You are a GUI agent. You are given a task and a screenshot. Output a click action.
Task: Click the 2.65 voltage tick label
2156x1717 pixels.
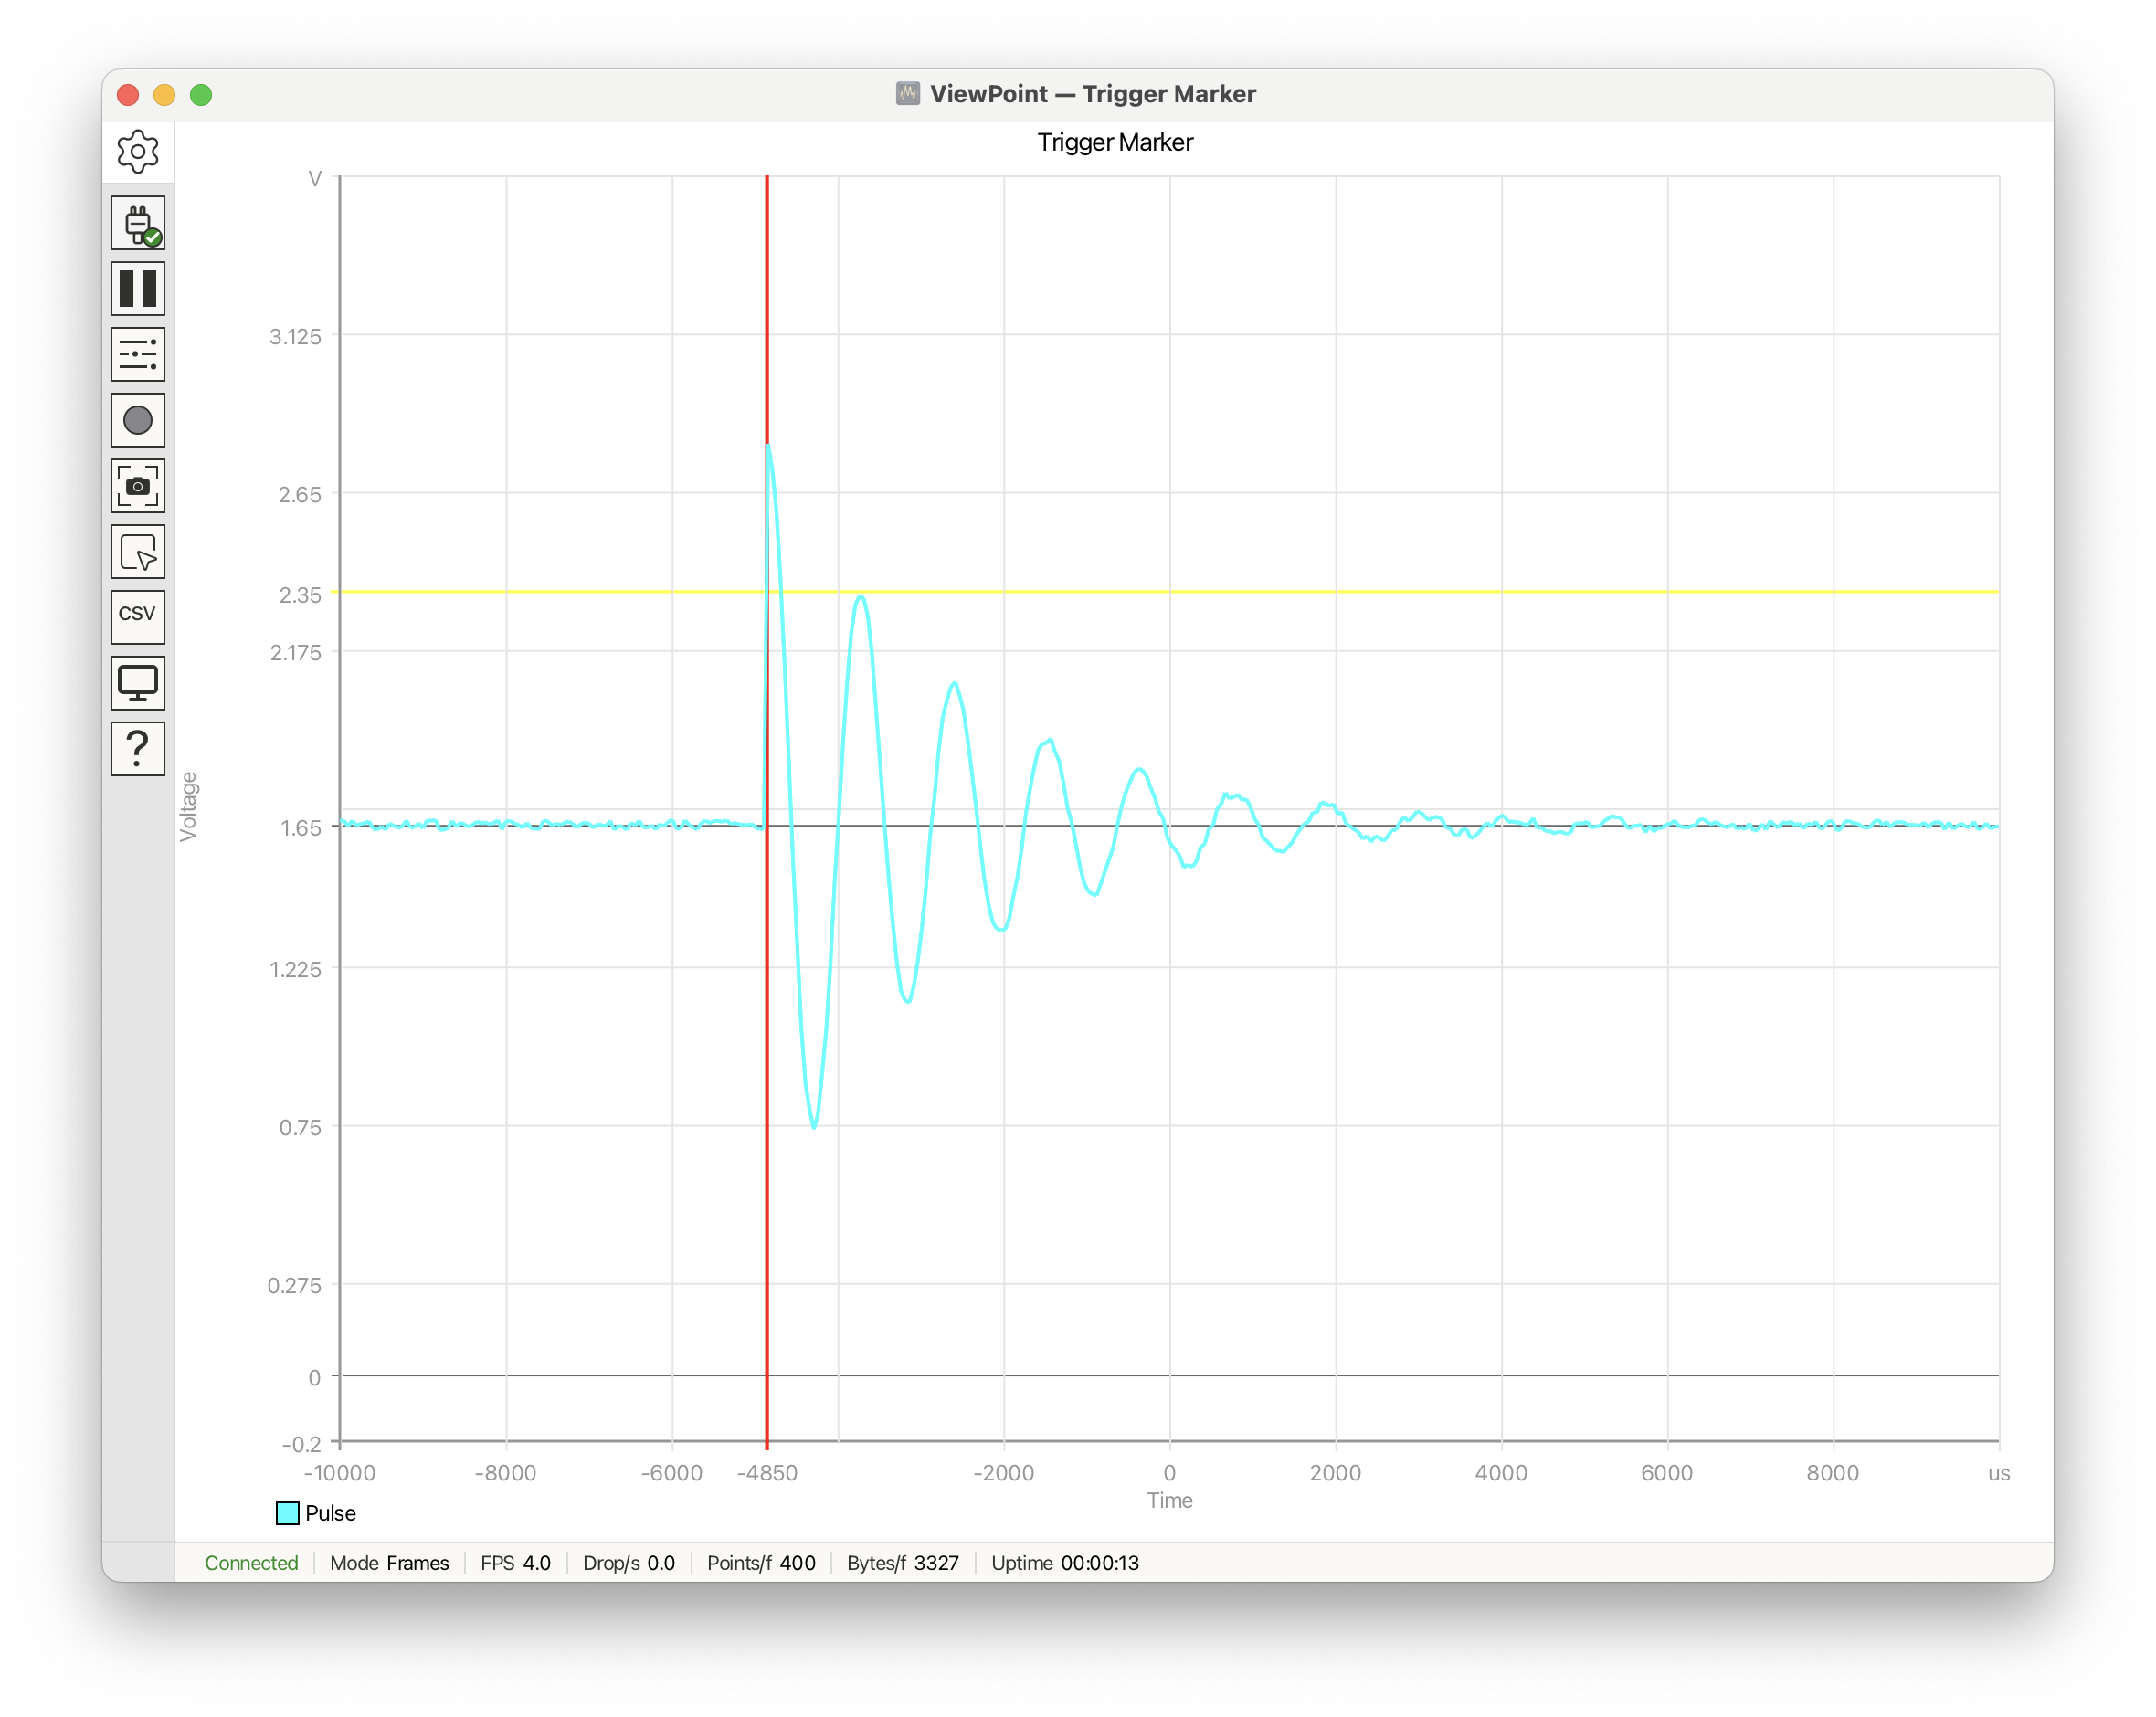pos(300,495)
